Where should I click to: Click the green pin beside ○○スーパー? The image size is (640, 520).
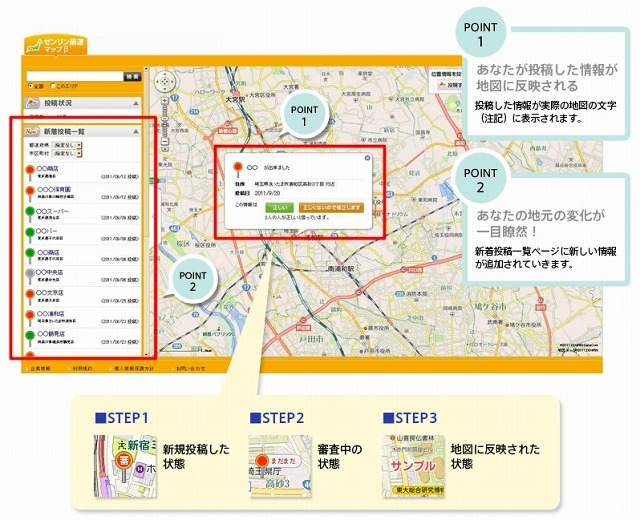tap(29, 213)
